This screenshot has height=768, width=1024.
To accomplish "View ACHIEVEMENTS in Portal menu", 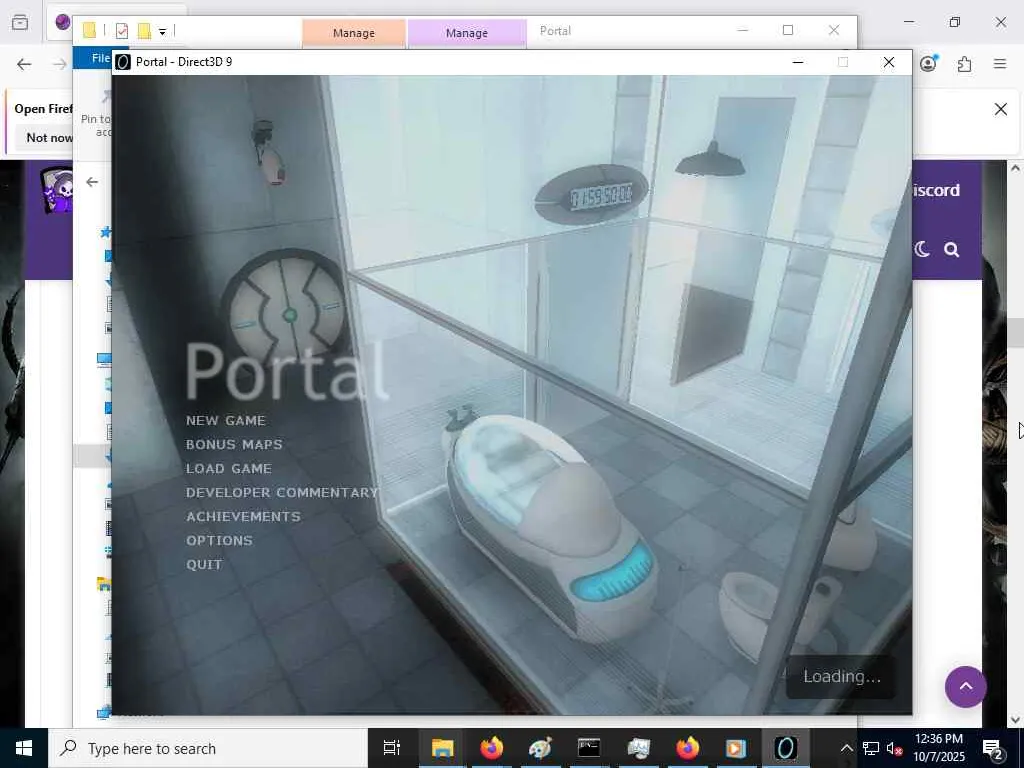I will click(243, 517).
